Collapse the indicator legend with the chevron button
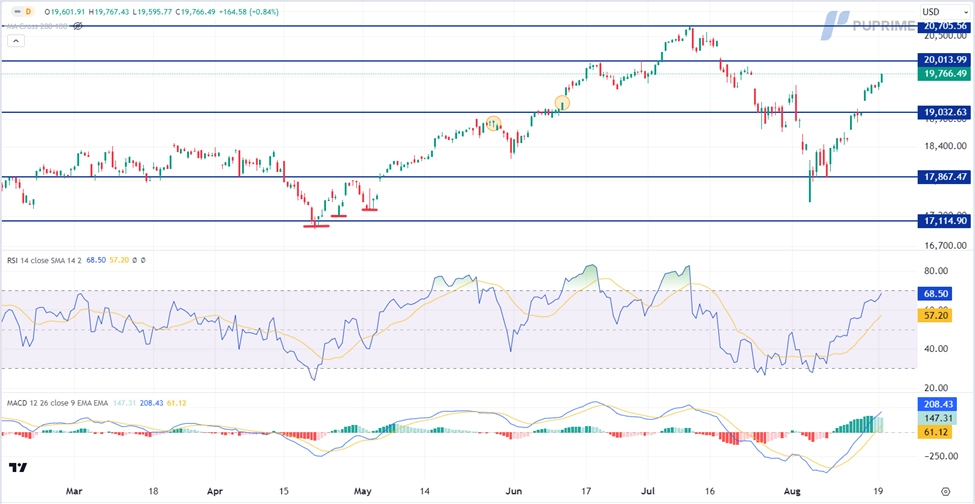 point(16,42)
